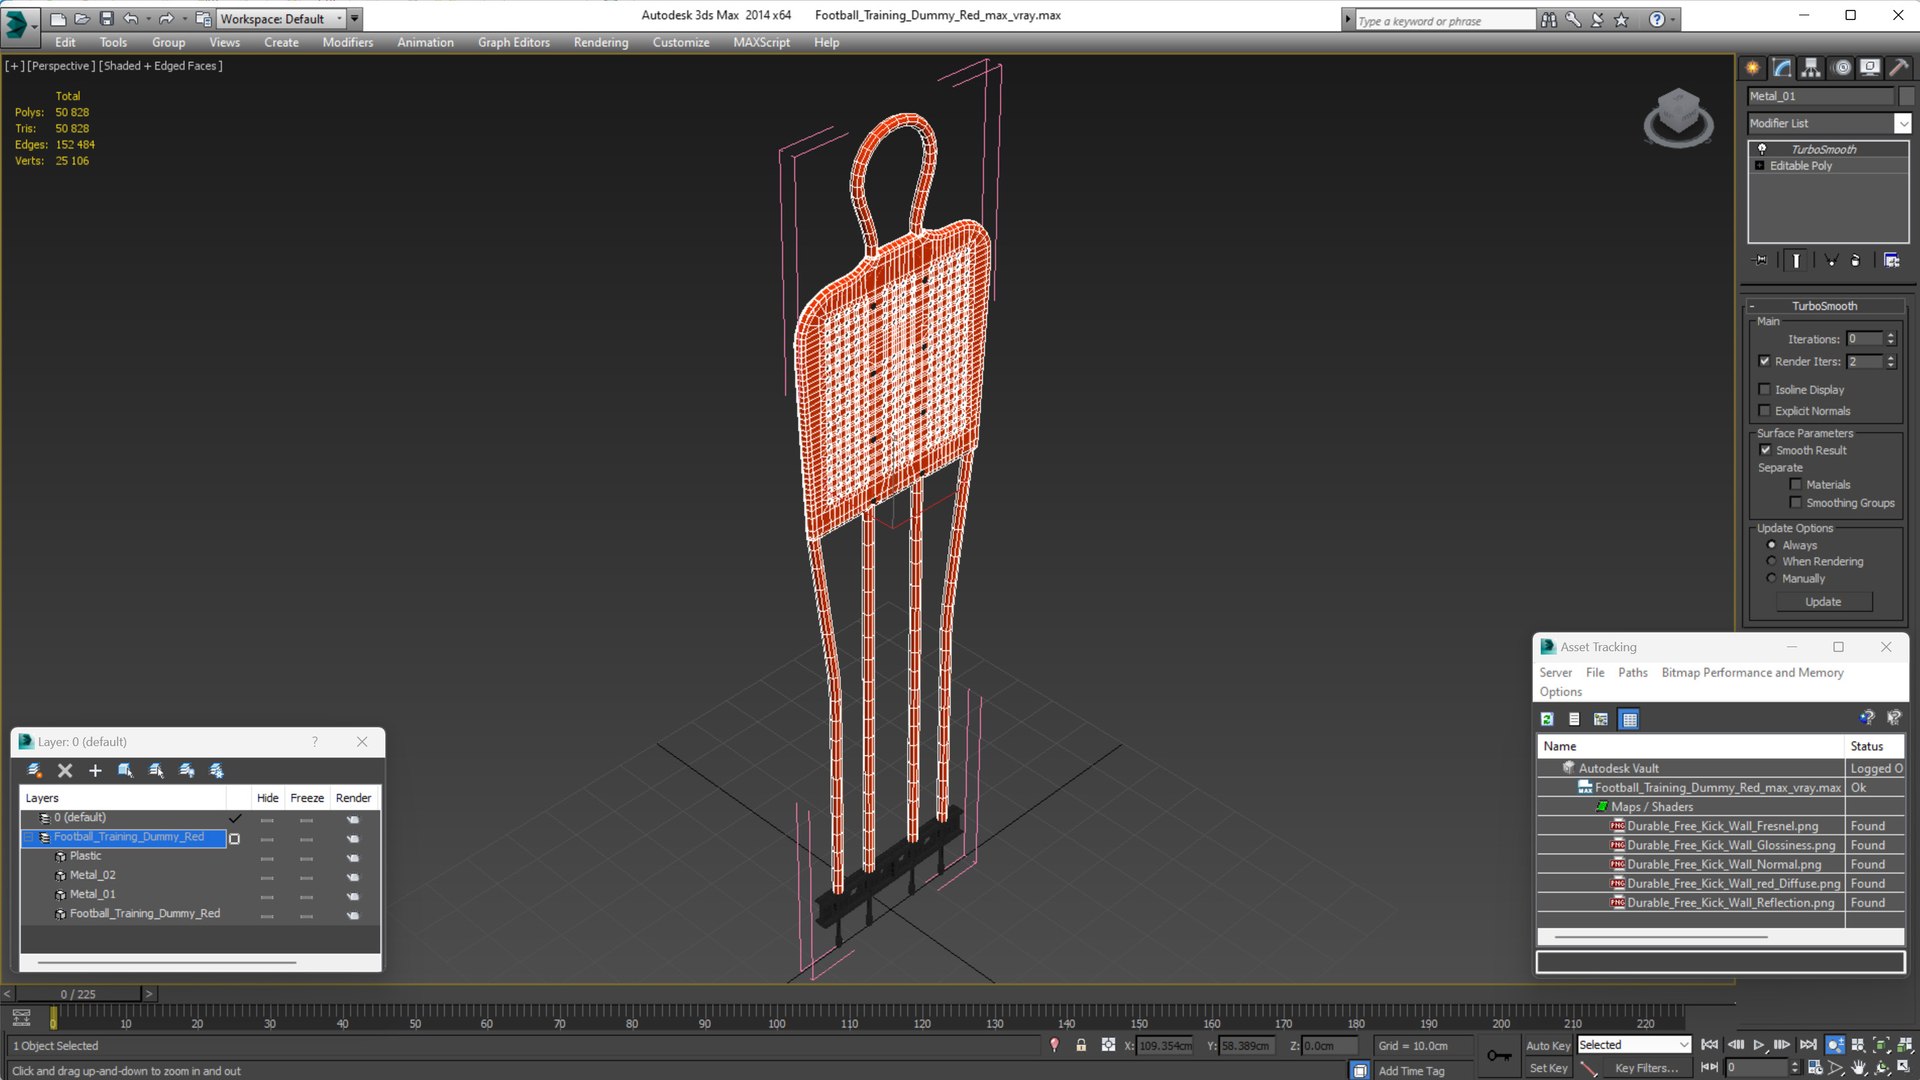This screenshot has height=1080, width=1920.
Task: Open the Hierarchy command panel tab
Action: [x=1811, y=68]
